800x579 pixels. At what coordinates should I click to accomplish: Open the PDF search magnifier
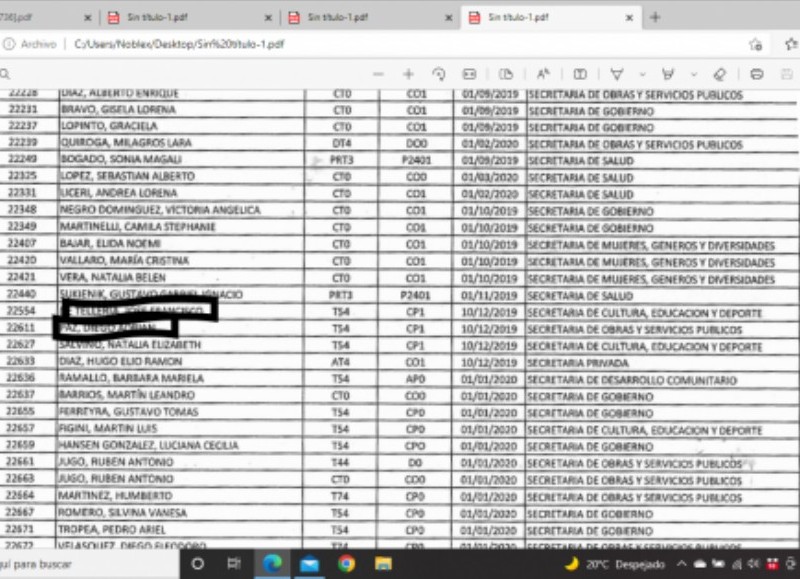coord(5,74)
